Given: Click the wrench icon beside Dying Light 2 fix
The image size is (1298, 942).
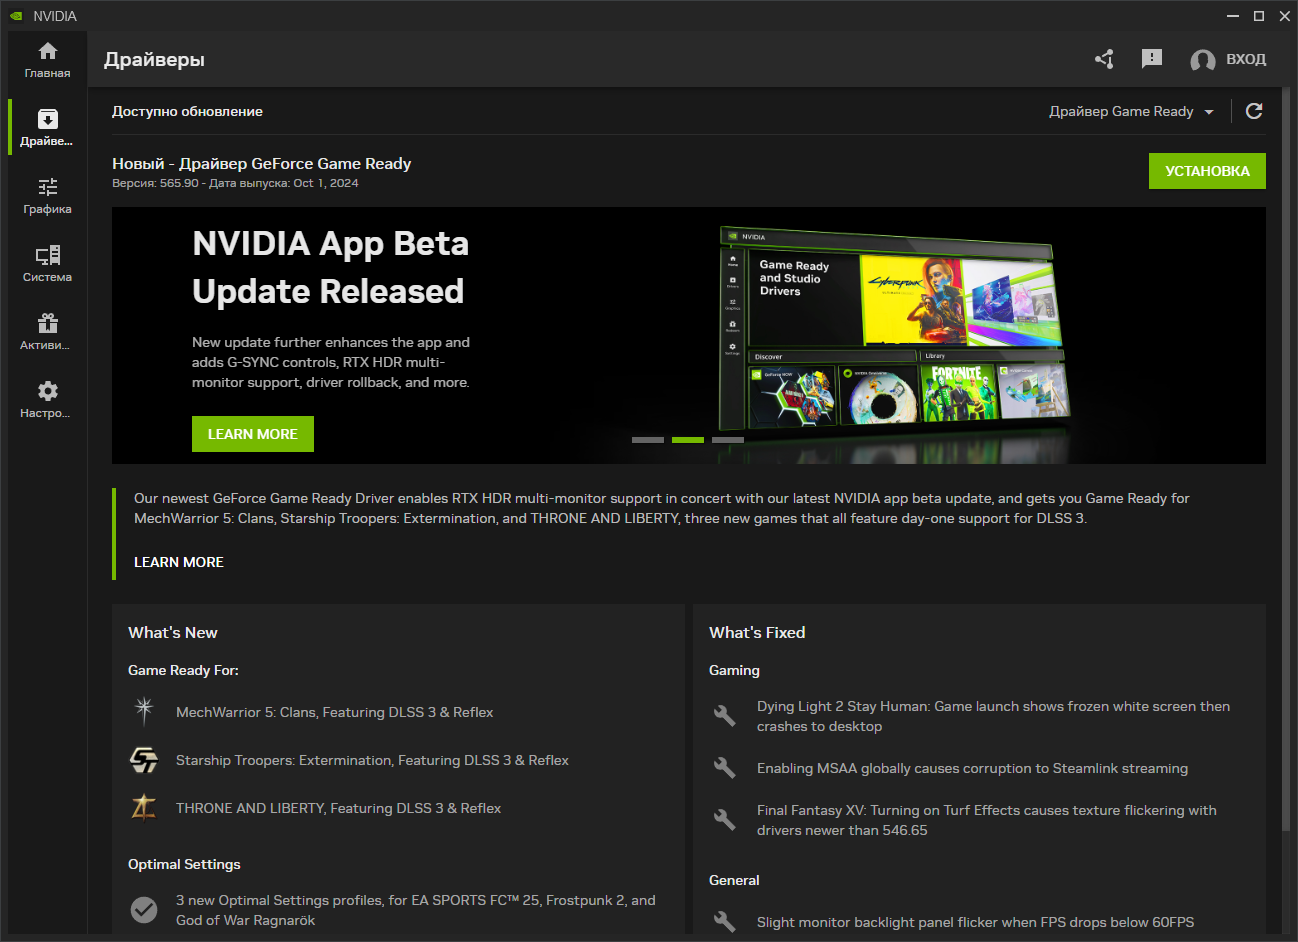Looking at the screenshot, I should click(725, 715).
